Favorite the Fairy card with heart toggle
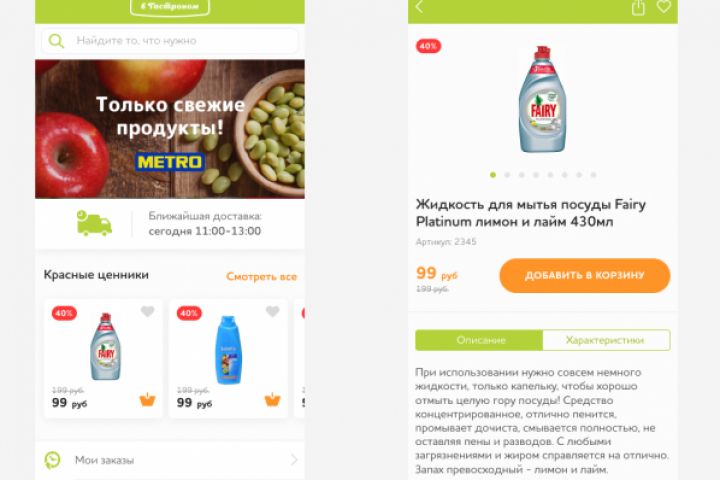This screenshot has width=720, height=480. (x=147, y=311)
